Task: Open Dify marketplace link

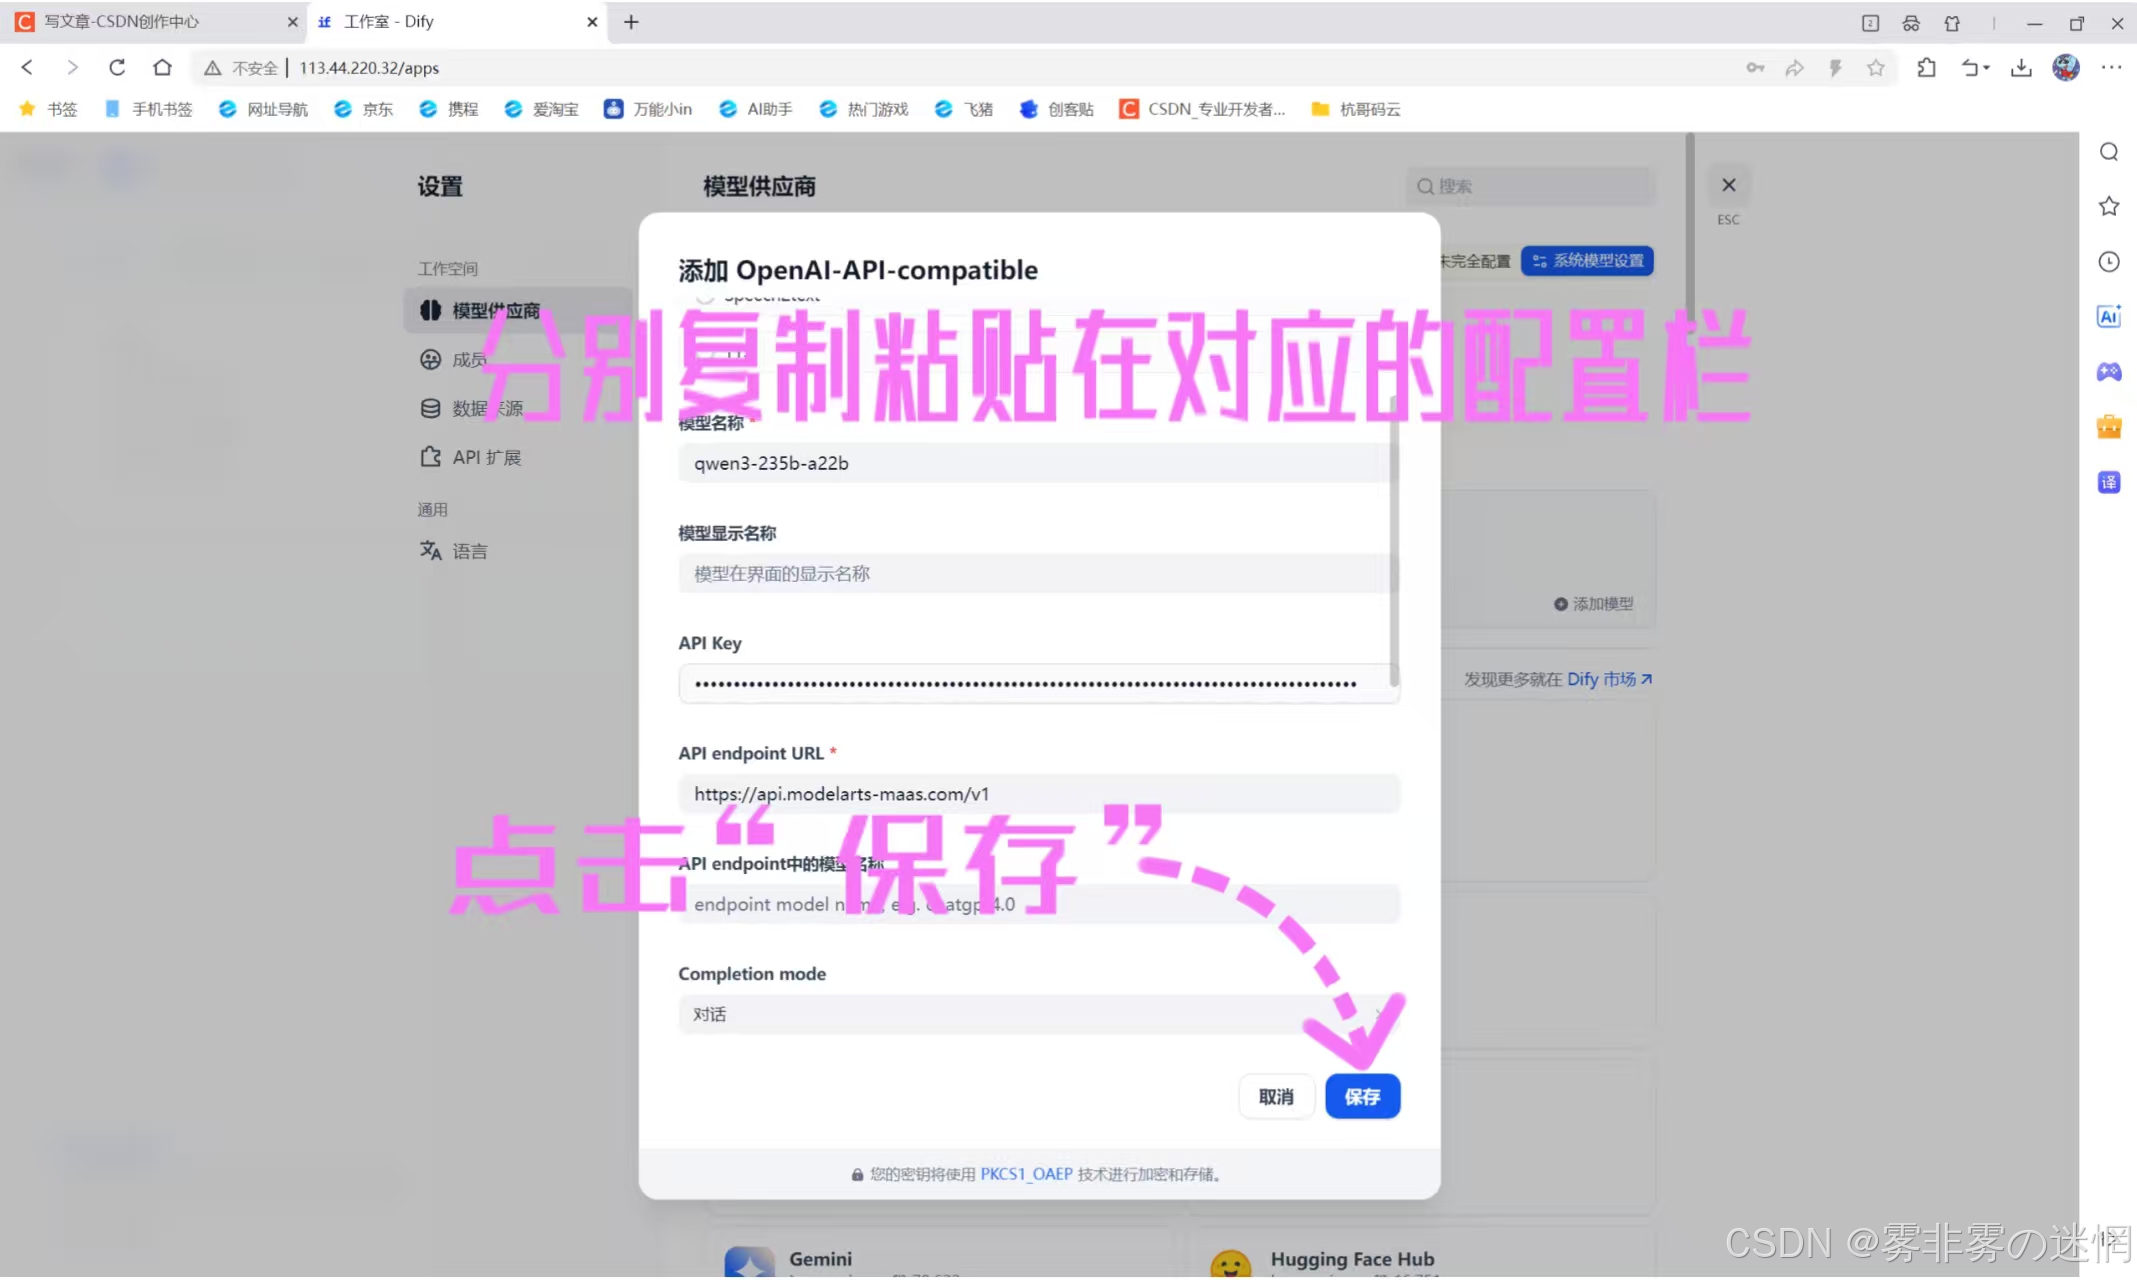Action: (1609, 679)
